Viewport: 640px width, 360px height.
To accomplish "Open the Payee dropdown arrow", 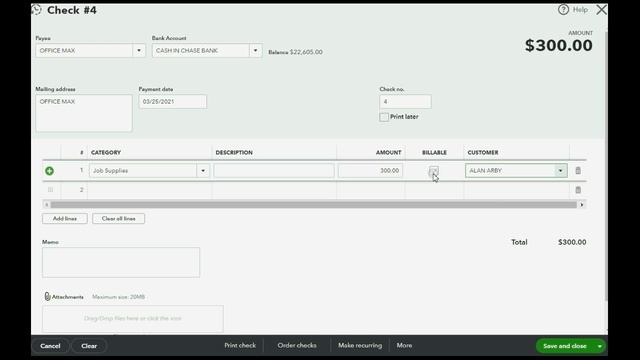I will pyautogui.click(x=139, y=51).
